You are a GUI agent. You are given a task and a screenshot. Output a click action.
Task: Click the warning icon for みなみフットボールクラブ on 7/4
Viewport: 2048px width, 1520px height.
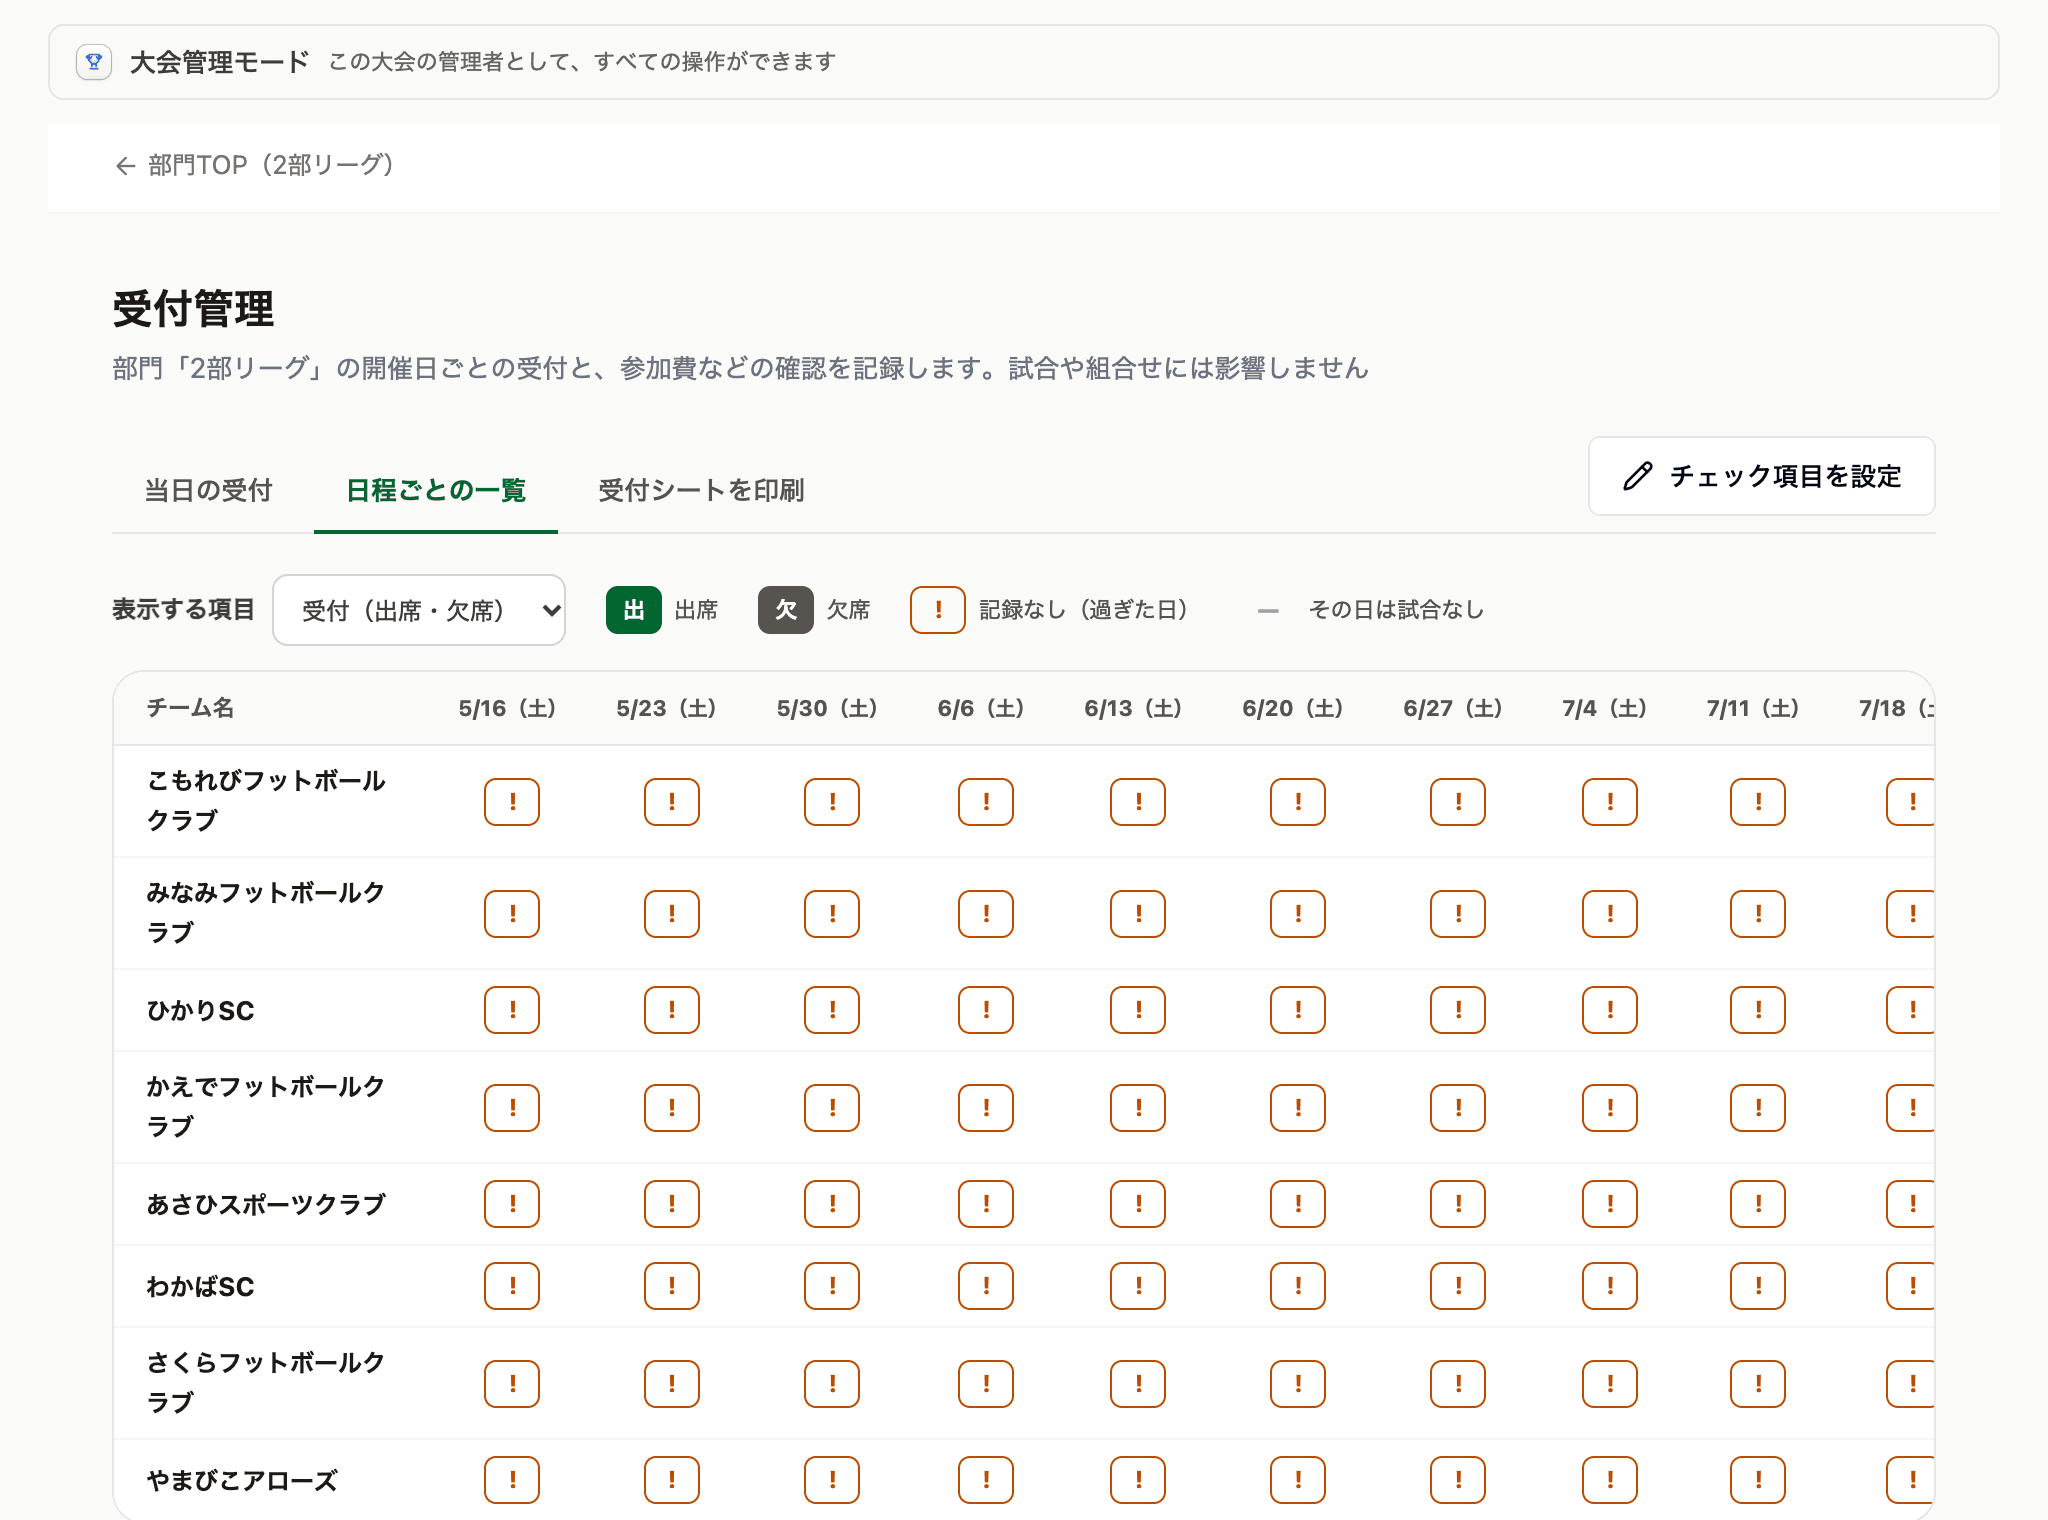(1610, 914)
